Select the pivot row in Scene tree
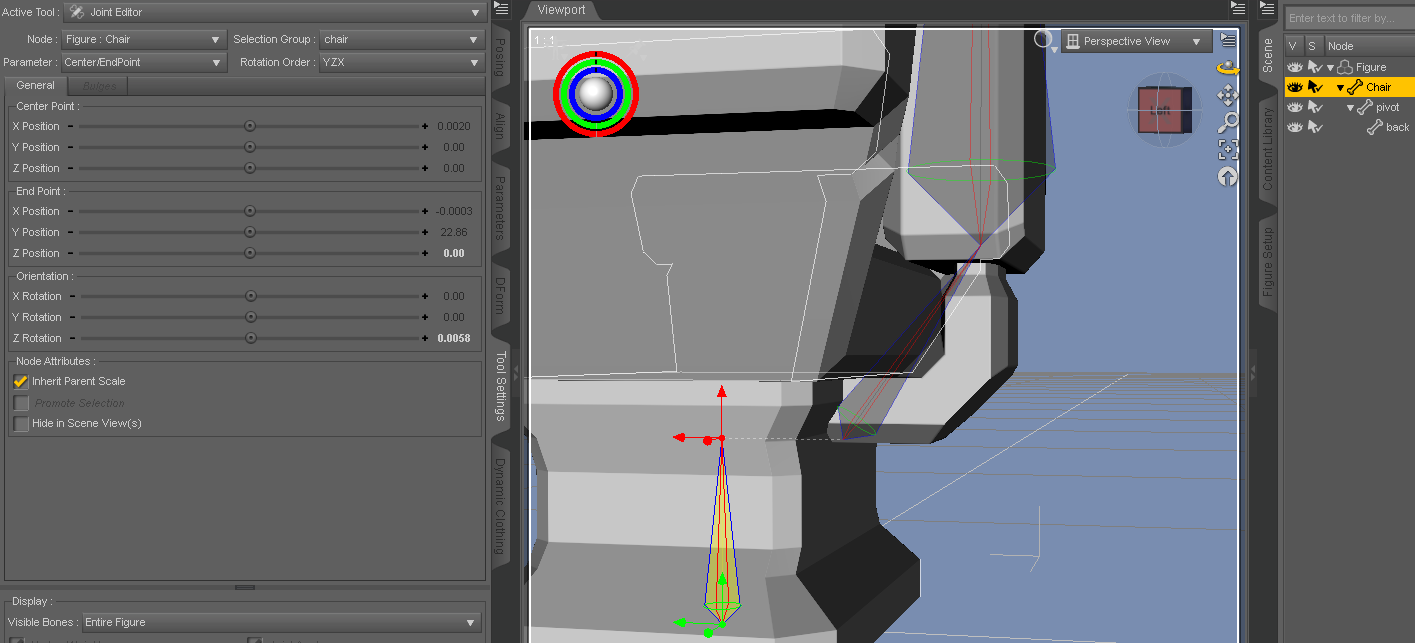 1349,107
